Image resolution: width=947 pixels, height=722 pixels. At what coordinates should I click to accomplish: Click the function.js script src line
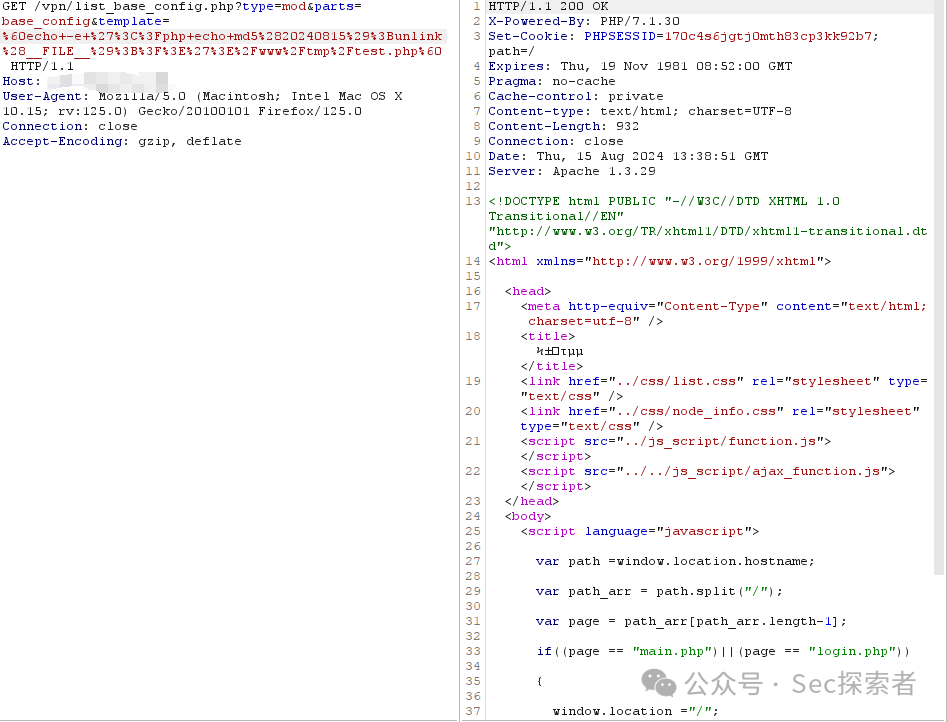pyautogui.click(x=676, y=441)
